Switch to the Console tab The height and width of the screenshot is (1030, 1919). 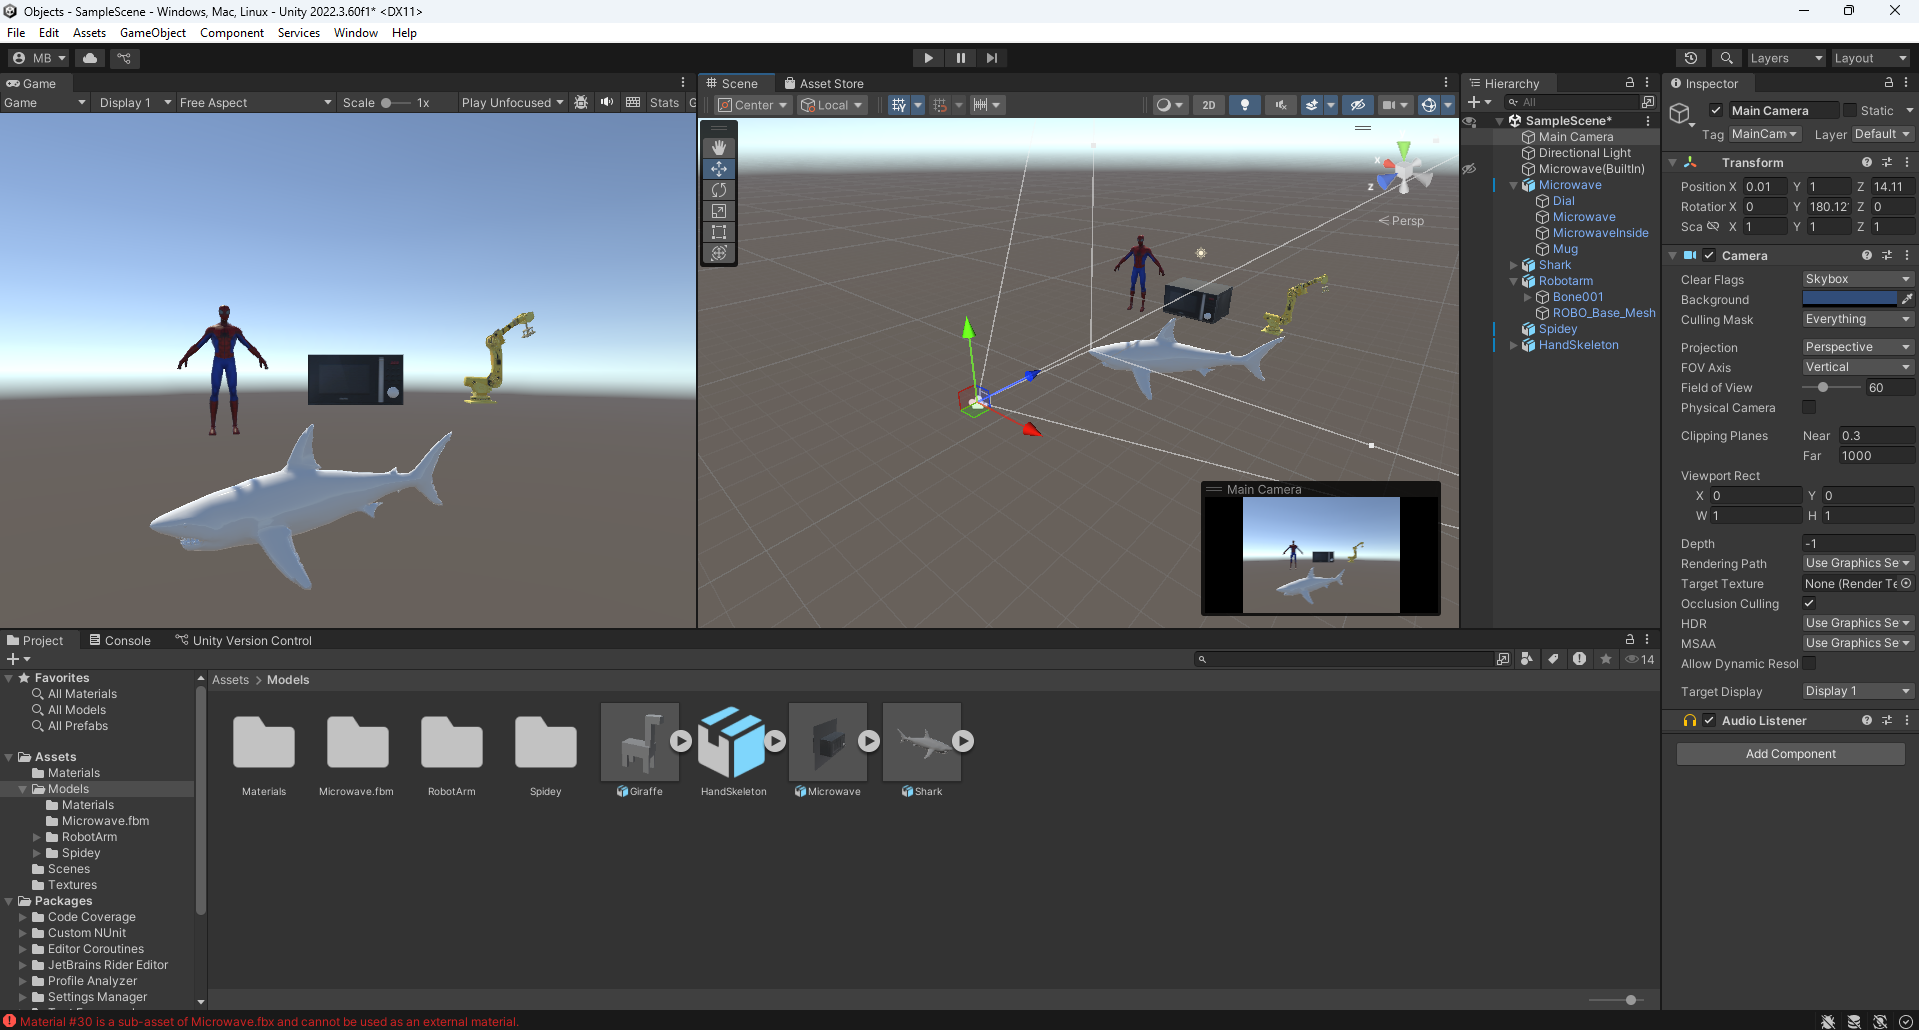coord(120,640)
